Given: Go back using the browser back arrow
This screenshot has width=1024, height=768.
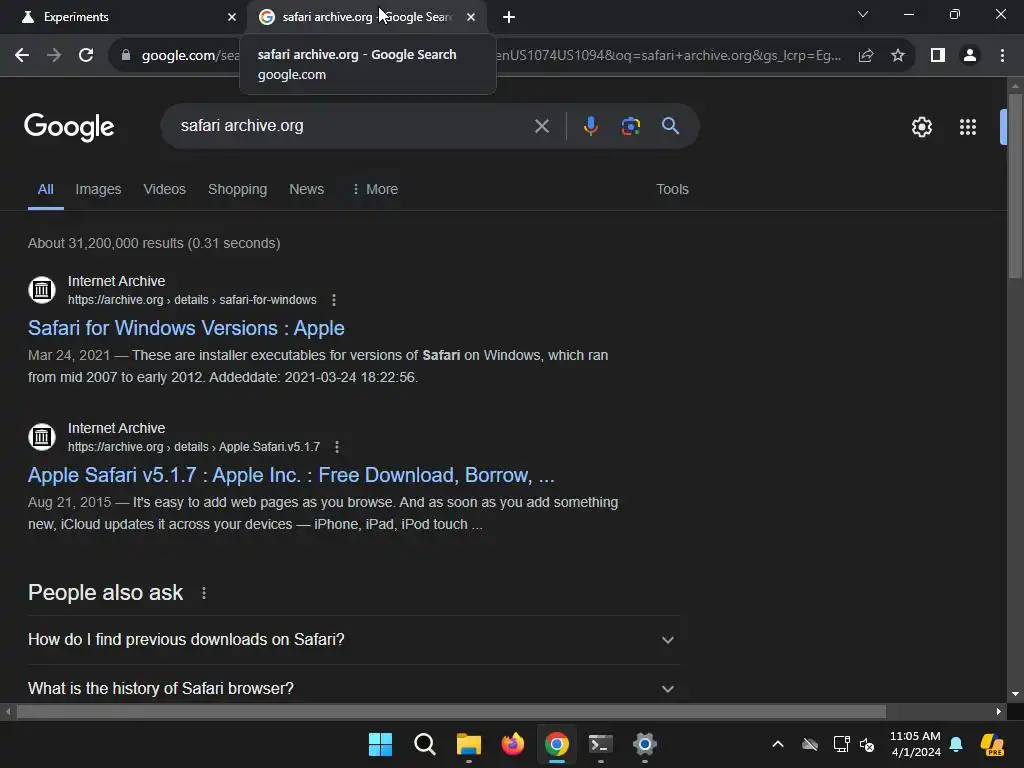Looking at the screenshot, I should coord(22,56).
